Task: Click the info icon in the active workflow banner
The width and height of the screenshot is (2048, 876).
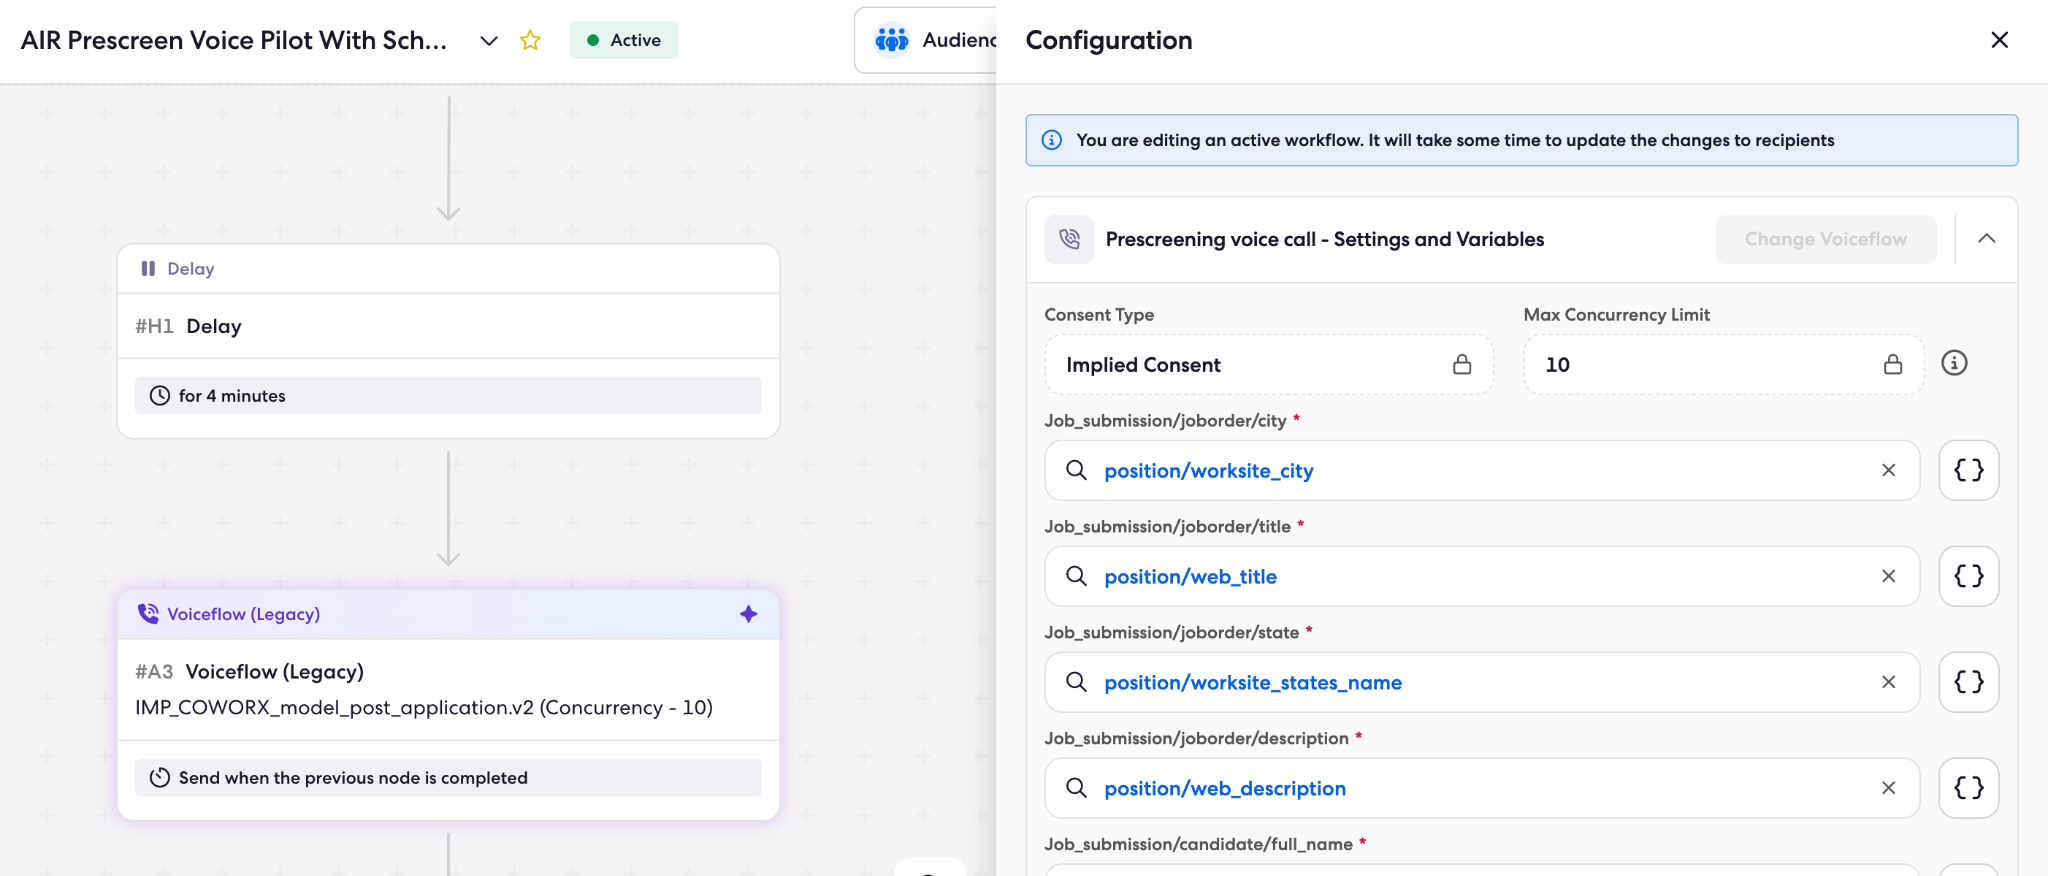Action: pos(1052,140)
